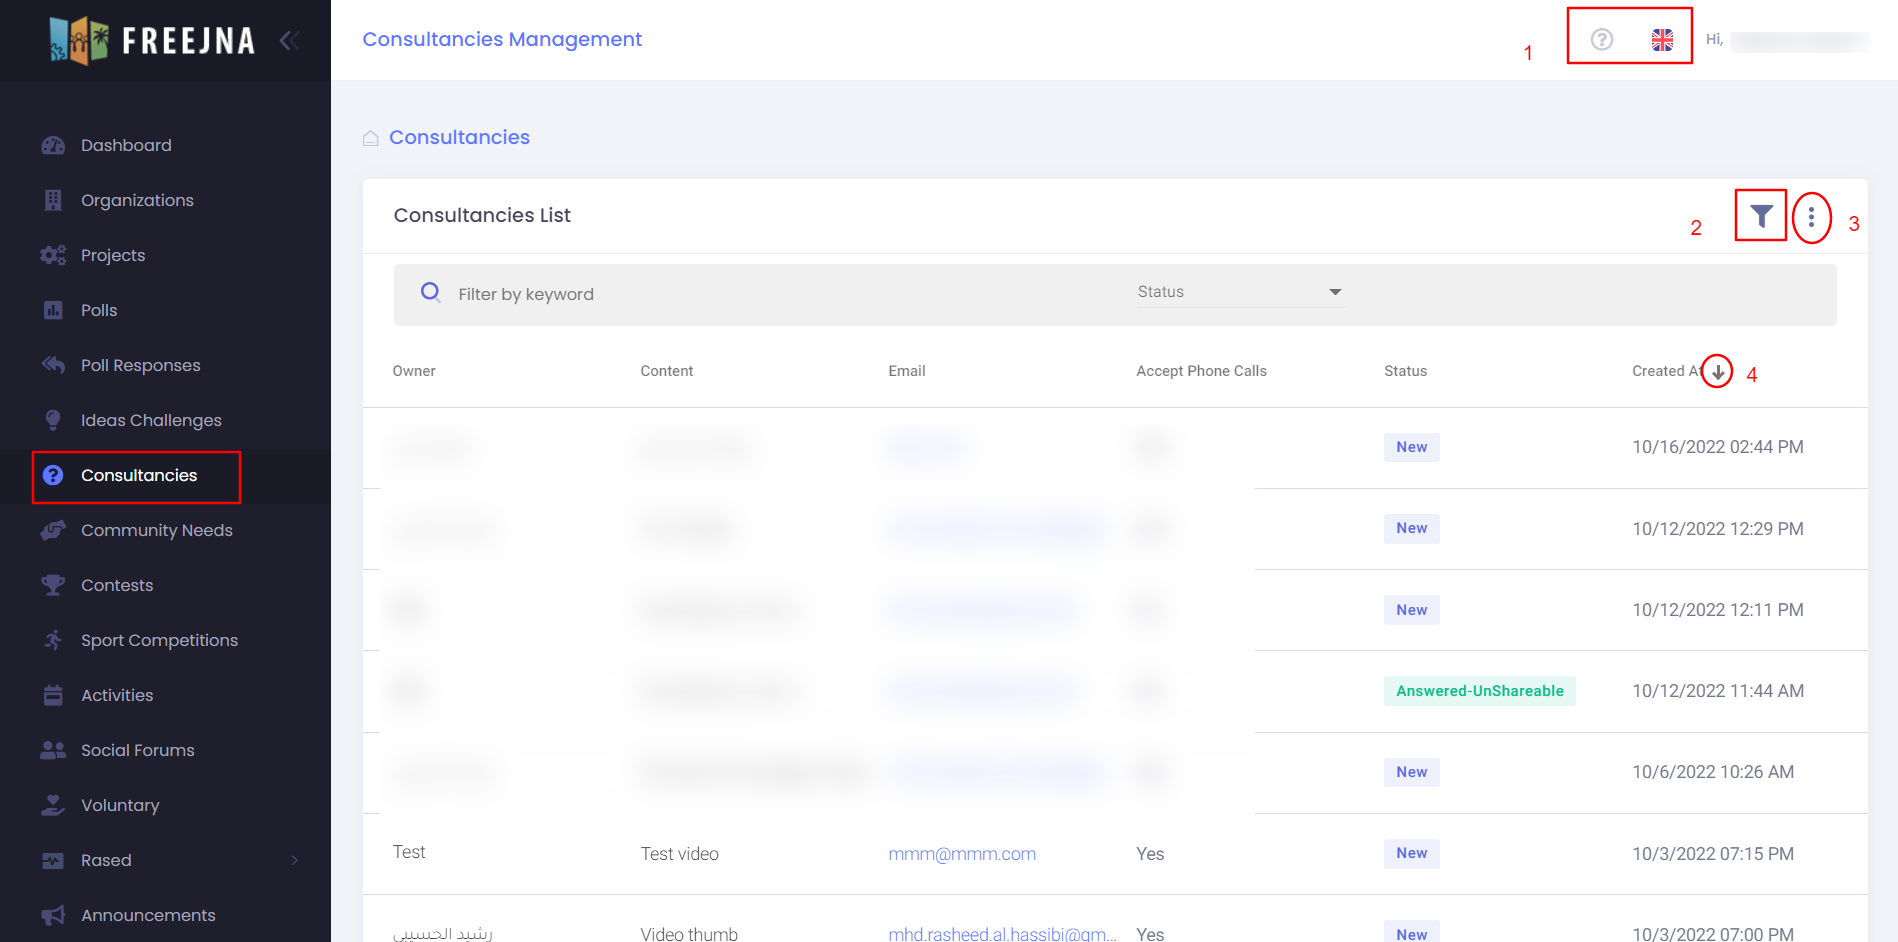The image size is (1898, 942).
Task: Open Dashboard from the sidebar
Action: click(126, 145)
